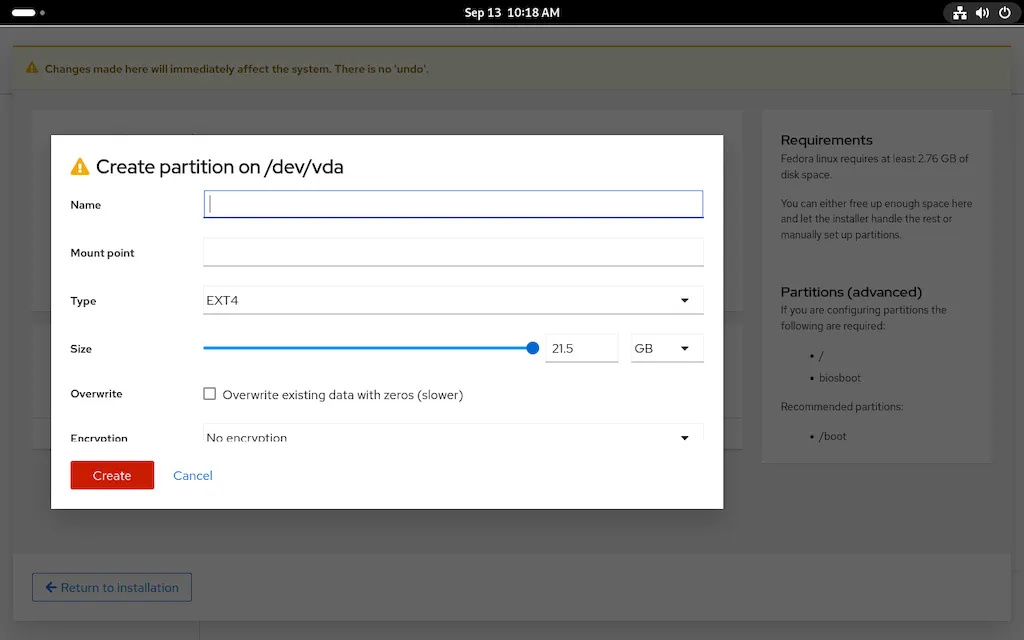
Task: Open the Type dropdown showing EXT4
Action: click(x=453, y=300)
